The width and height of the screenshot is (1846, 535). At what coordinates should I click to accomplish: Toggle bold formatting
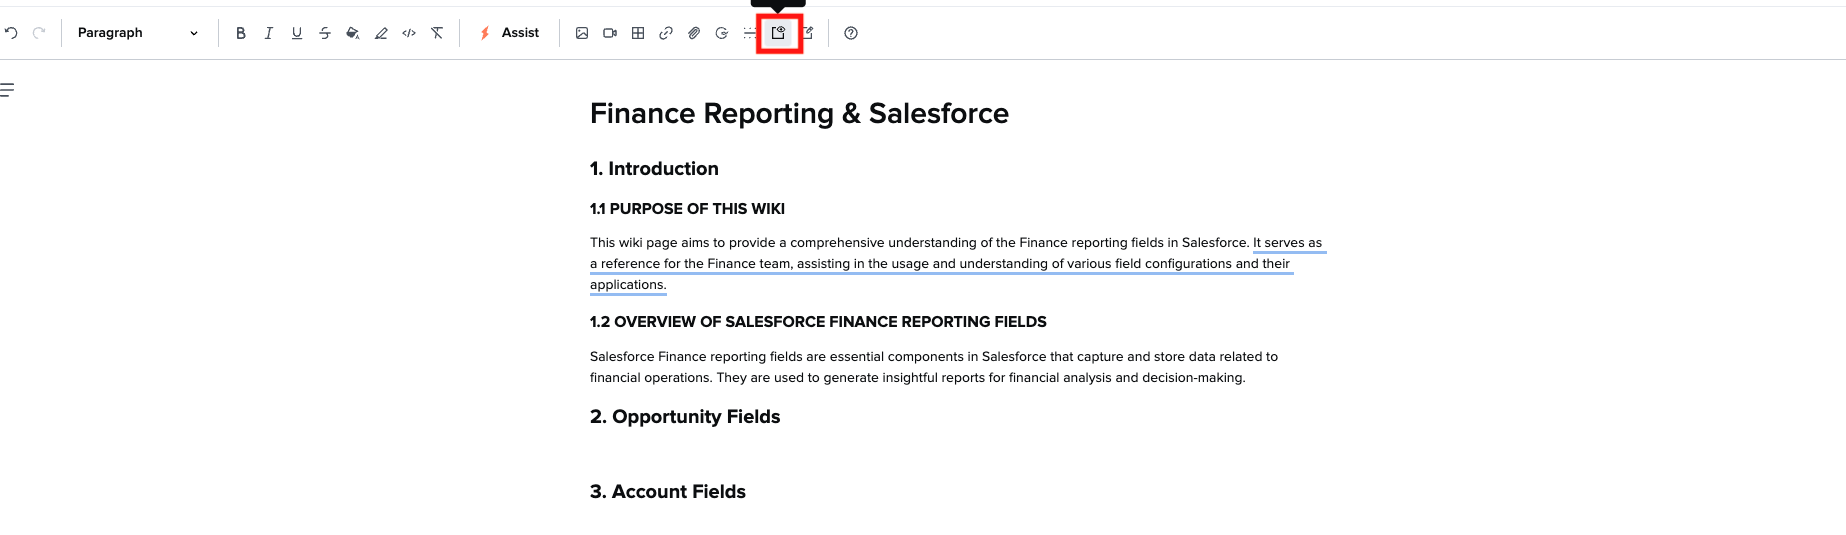[x=241, y=33]
